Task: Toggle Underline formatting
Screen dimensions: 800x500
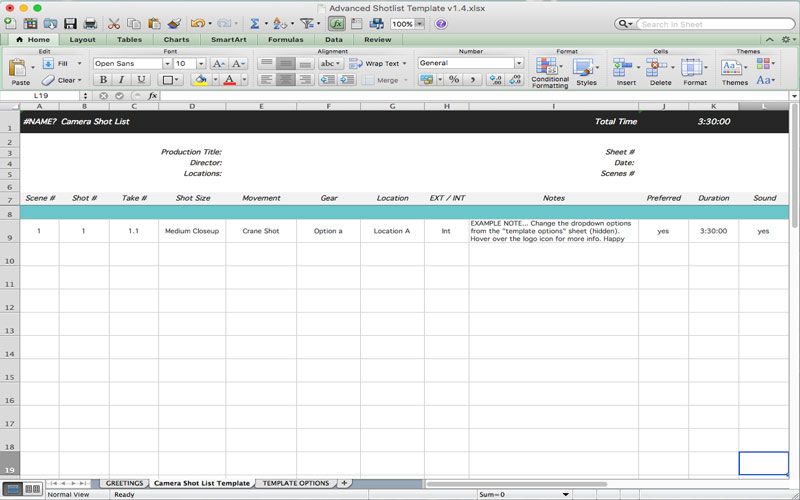Action: pos(141,80)
